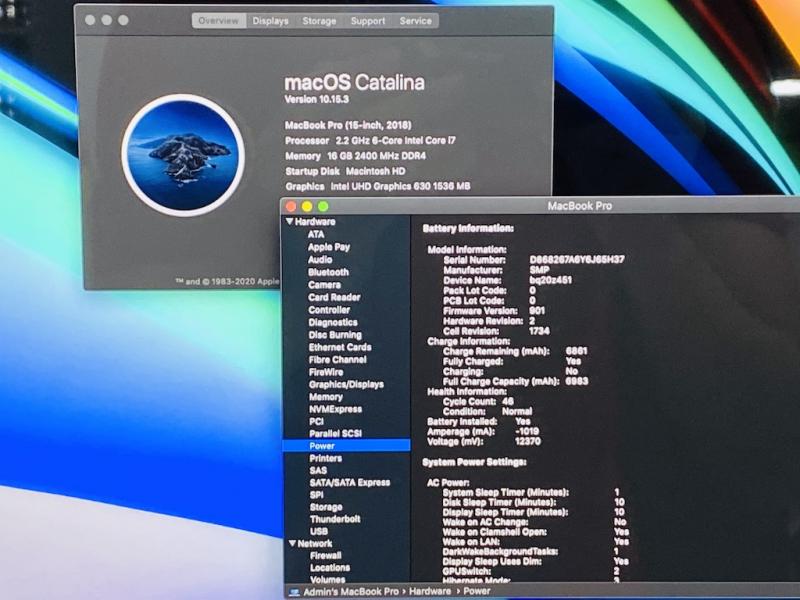Select Memory in the System Information sidebar

pyautogui.click(x=326, y=396)
